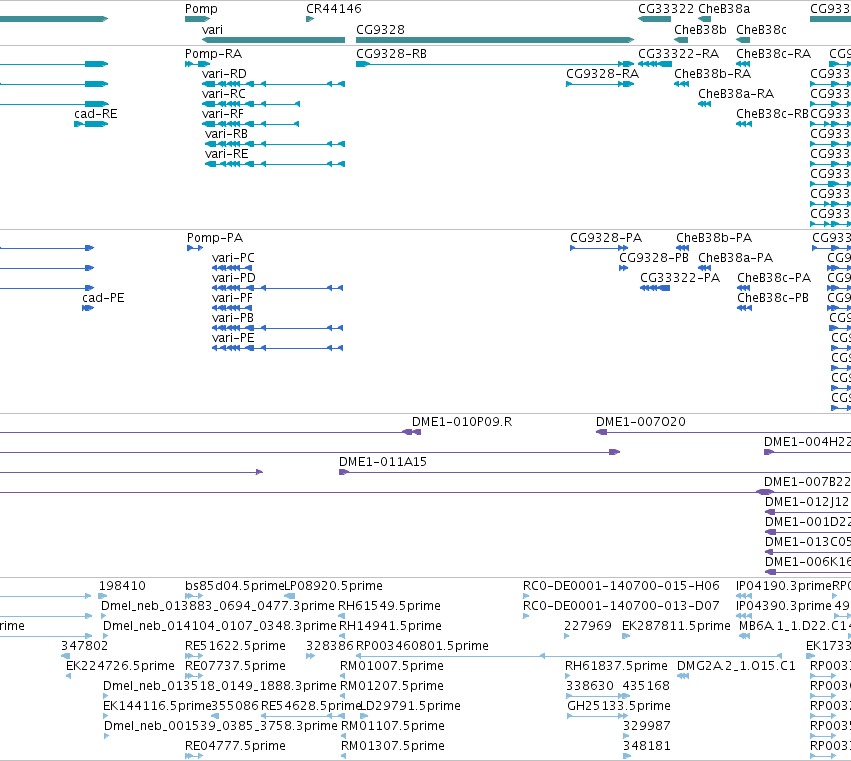Click the CG9328-RA transcript label
Image resolution: width=851 pixels, height=761 pixels.
pos(602,74)
